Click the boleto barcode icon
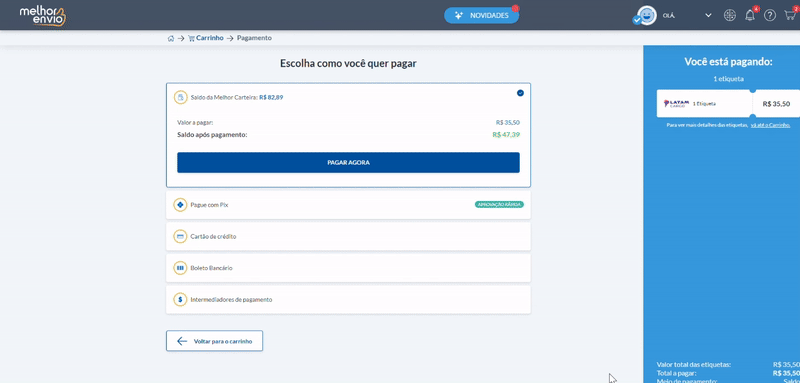The height and width of the screenshot is (383, 800). point(180,268)
